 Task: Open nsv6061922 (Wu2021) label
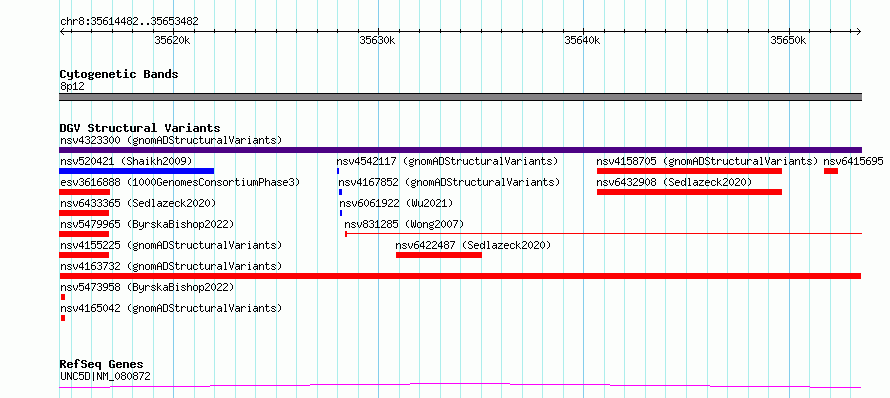pos(396,203)
